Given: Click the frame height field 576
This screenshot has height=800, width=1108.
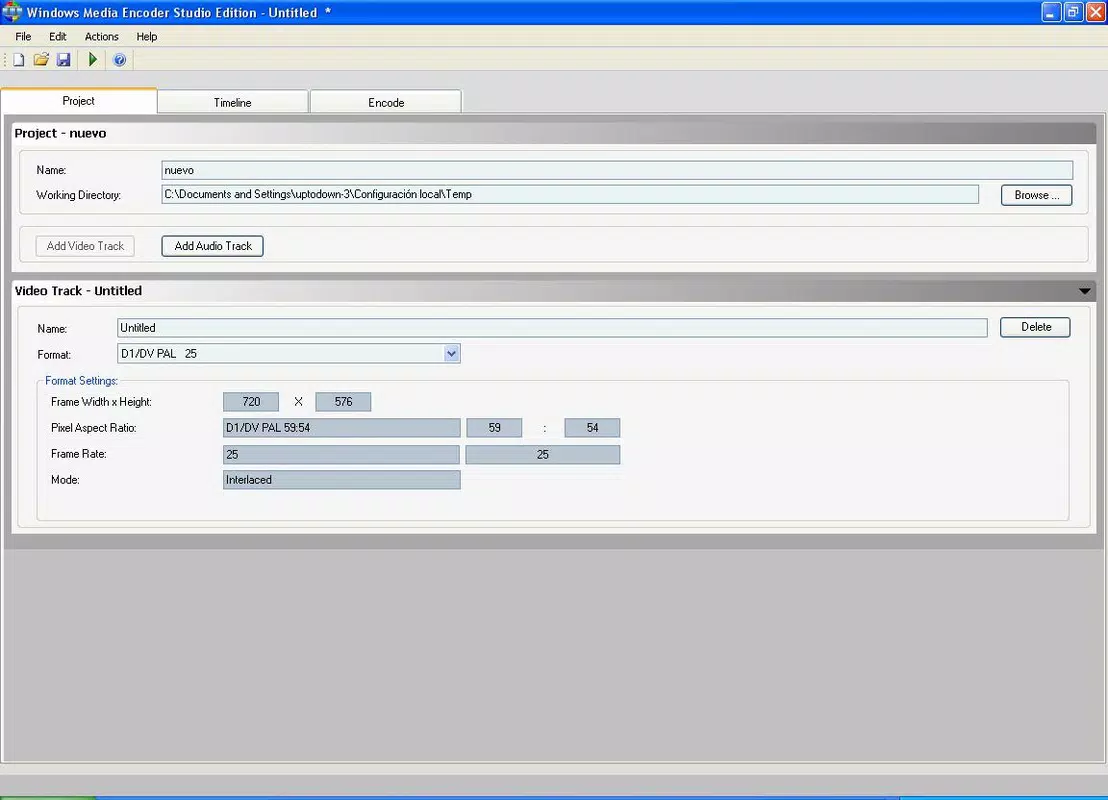Looking at the screenshot, I should click(343, 402).
